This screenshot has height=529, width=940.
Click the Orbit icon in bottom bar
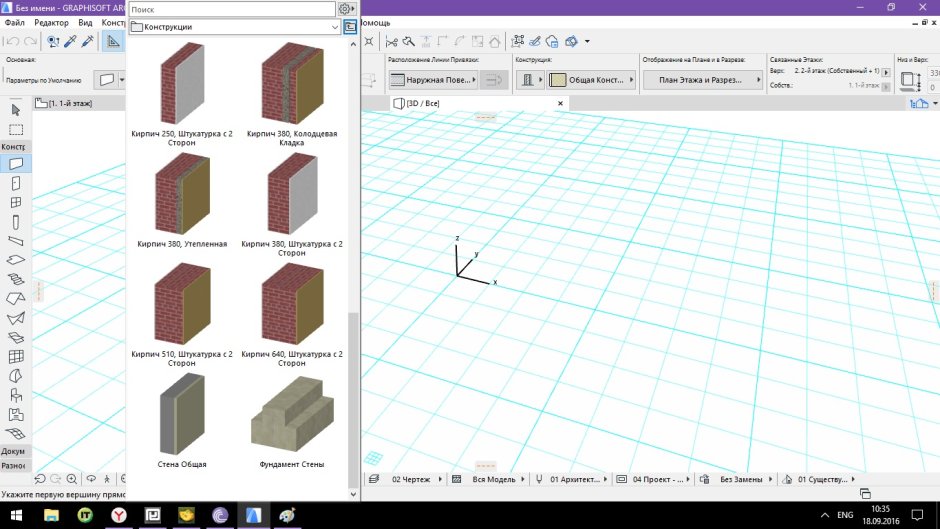91,479
